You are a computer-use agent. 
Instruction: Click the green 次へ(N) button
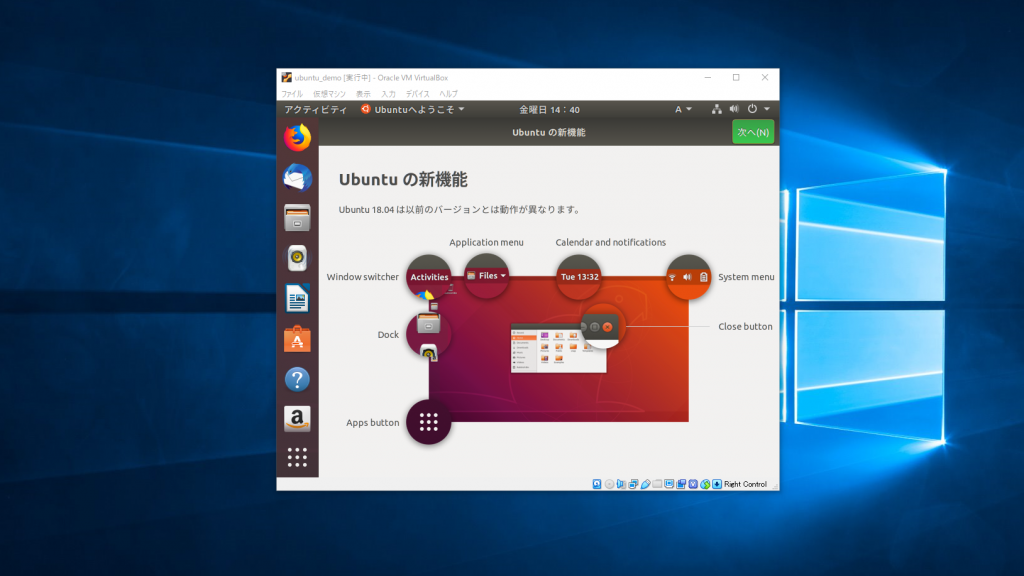tap(752, 132)
